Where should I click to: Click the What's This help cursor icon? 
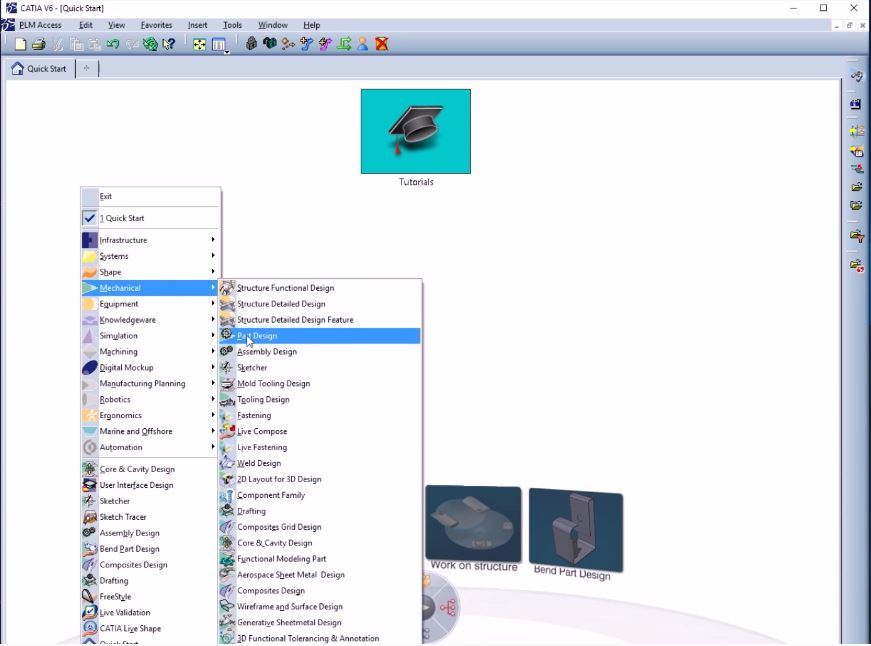click(x=168, y=44)
